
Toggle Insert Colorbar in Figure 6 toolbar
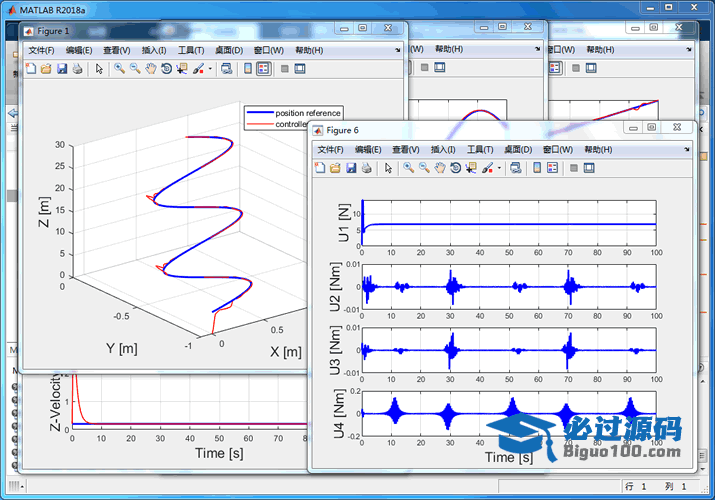click(537, 168)
